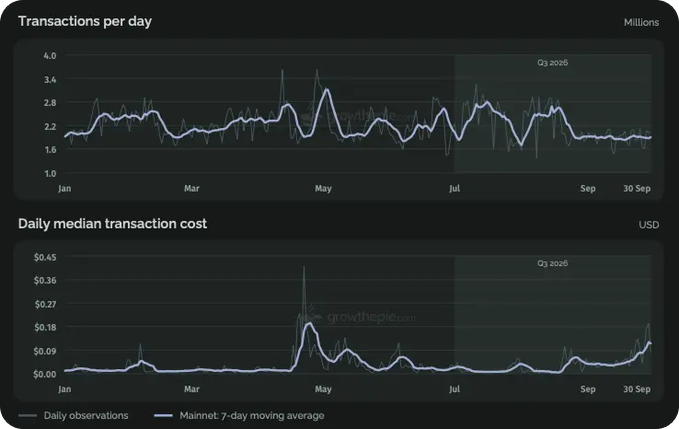Click the '2.2' y-axis value
The width and height of the screenshot is (679, 429).
[50, 126]
